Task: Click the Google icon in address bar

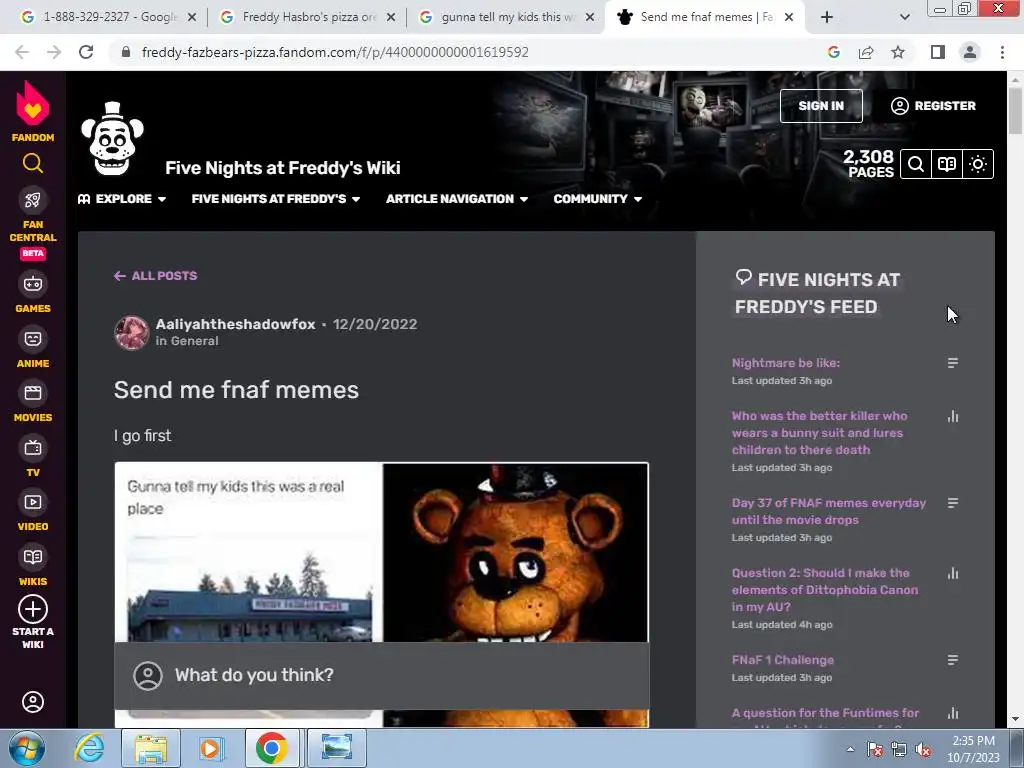Action: click(834, 52)
